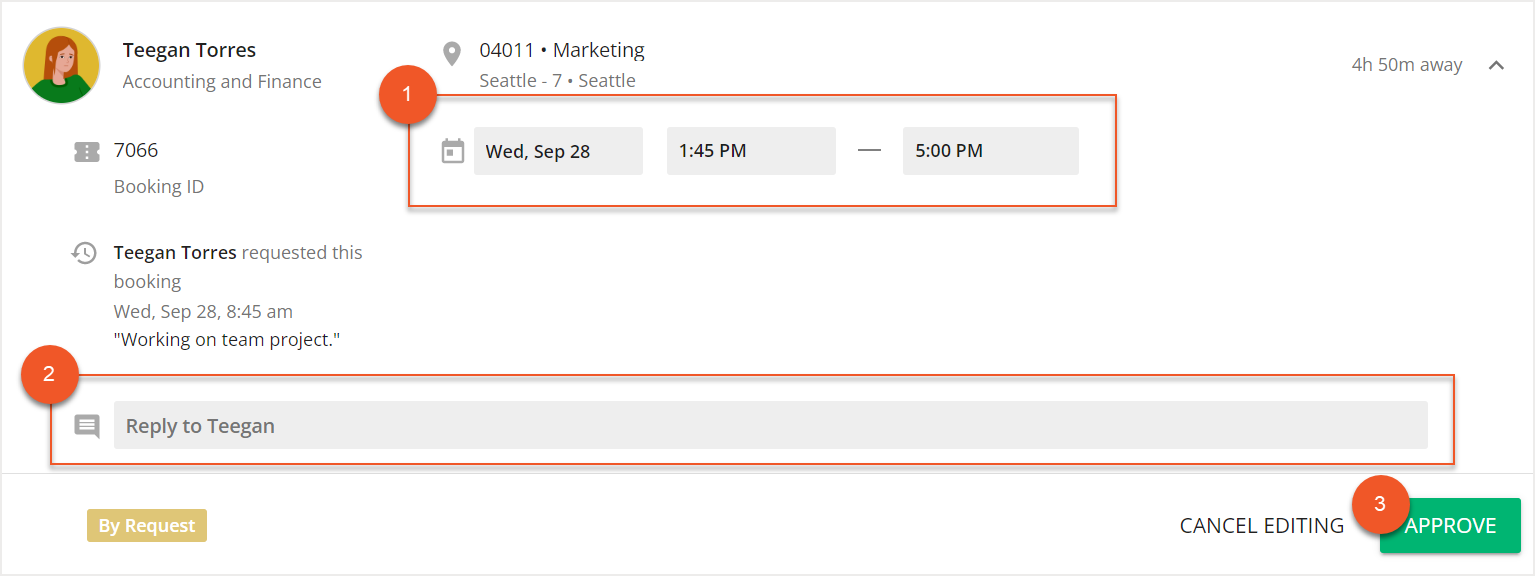This screenshot has height=576, width=1535.
Task: Click the By Request status badge
Action: [146, 525]
